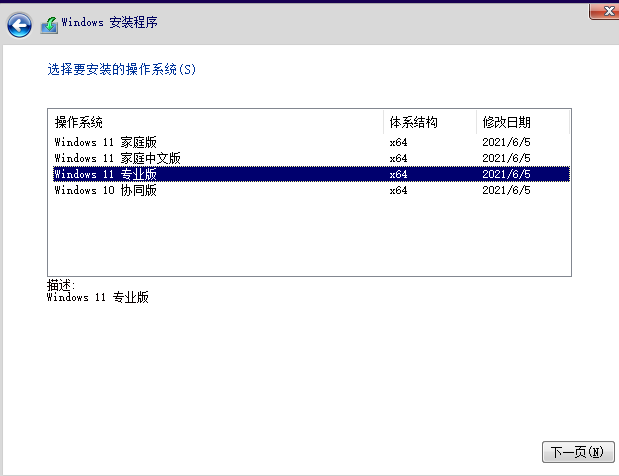Click the 描述: label

pos(61,285)
